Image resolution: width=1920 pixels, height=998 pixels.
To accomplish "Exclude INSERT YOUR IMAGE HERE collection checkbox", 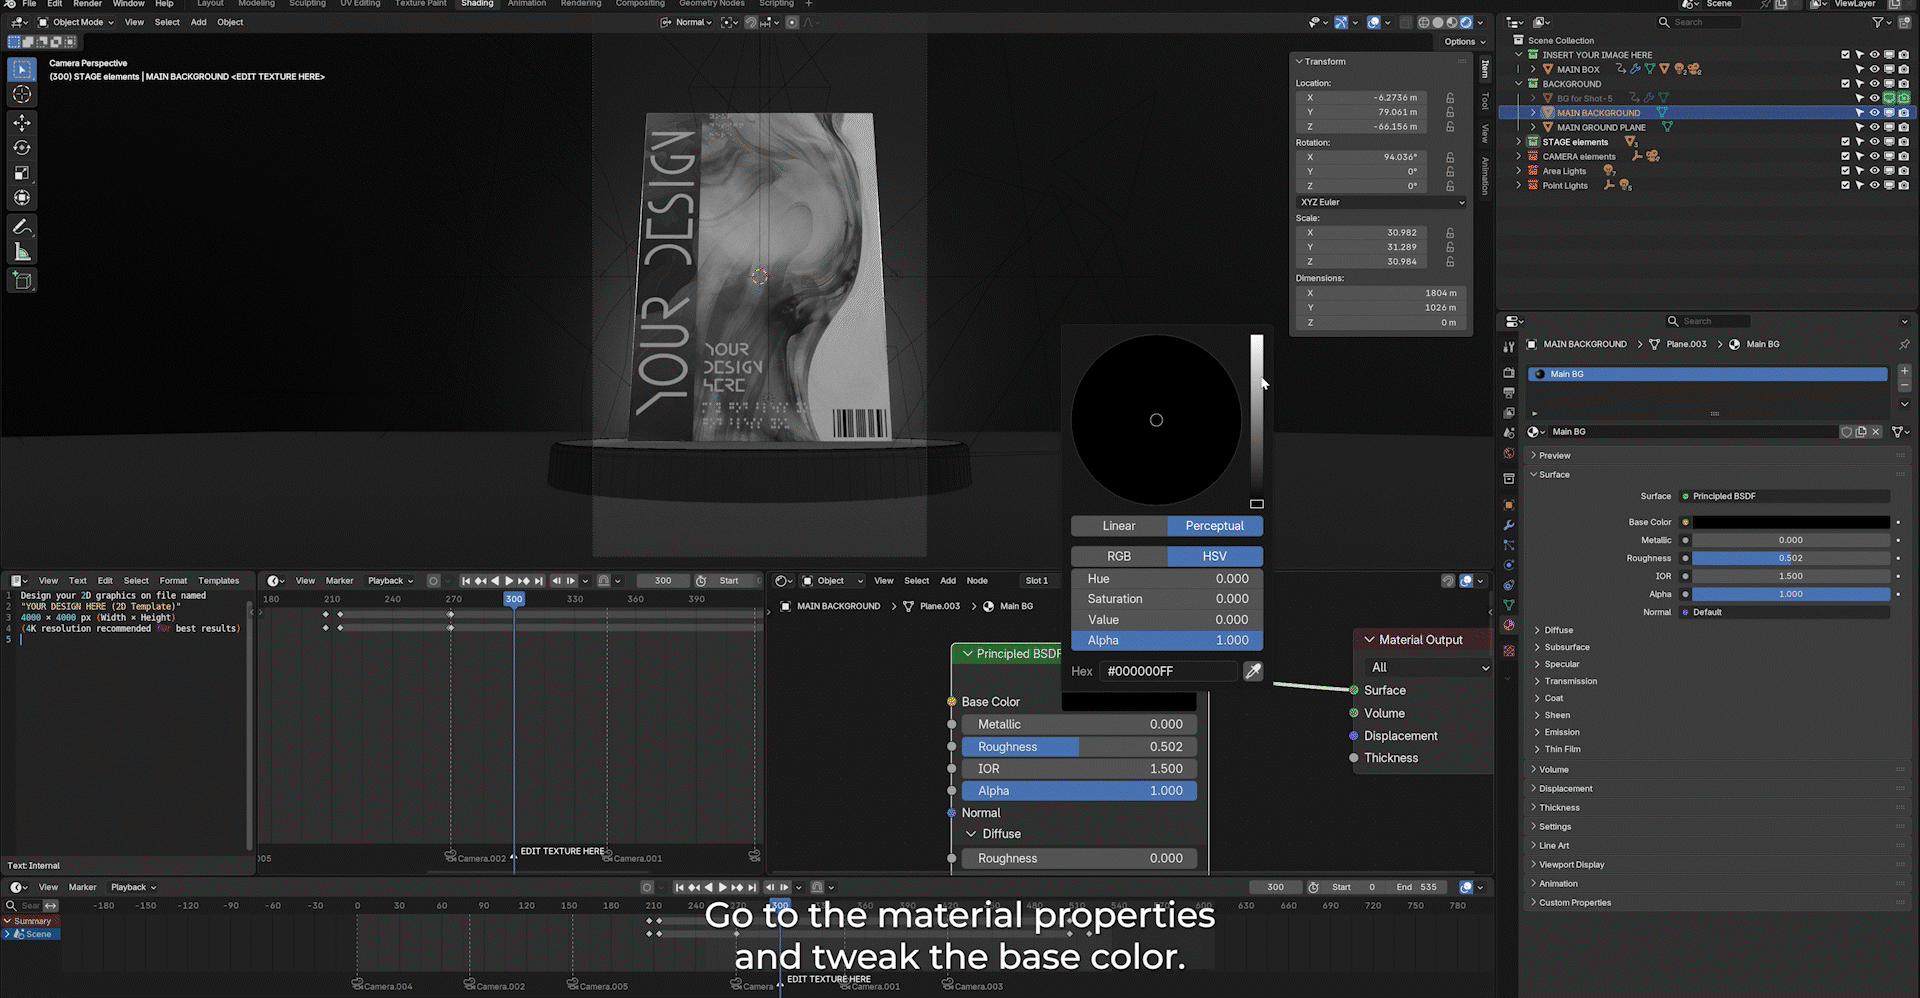I will point(1845,55).
